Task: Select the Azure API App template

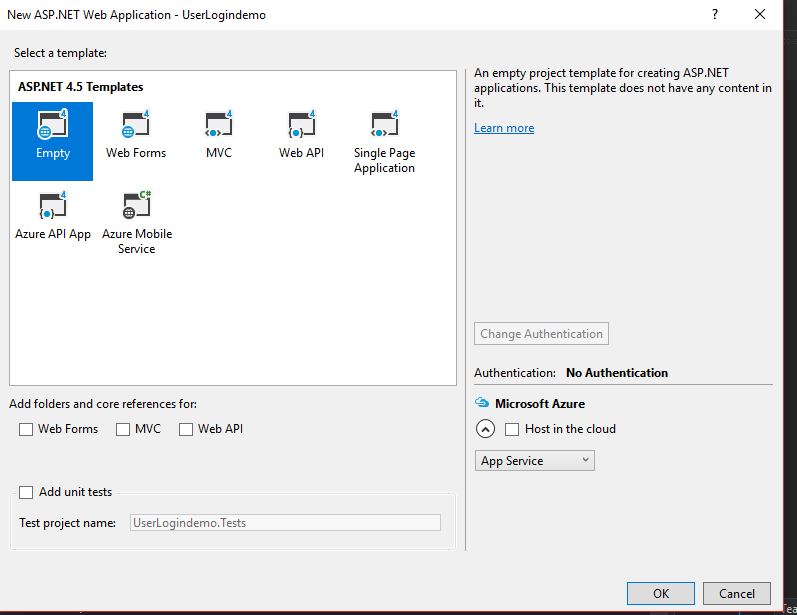Action: 53,216
